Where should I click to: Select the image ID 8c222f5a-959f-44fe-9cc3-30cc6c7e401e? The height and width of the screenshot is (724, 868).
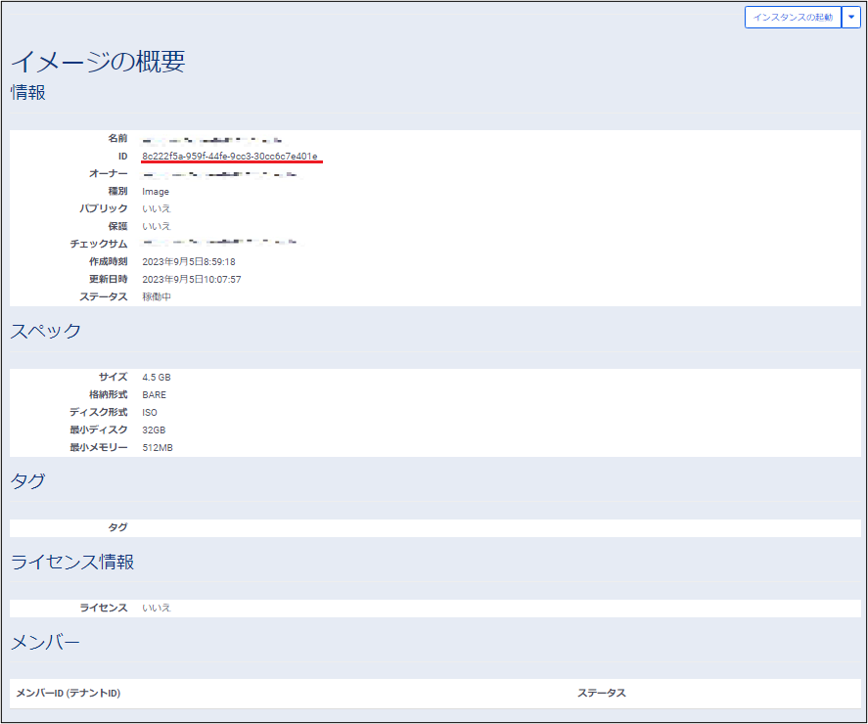coord(230,156)
